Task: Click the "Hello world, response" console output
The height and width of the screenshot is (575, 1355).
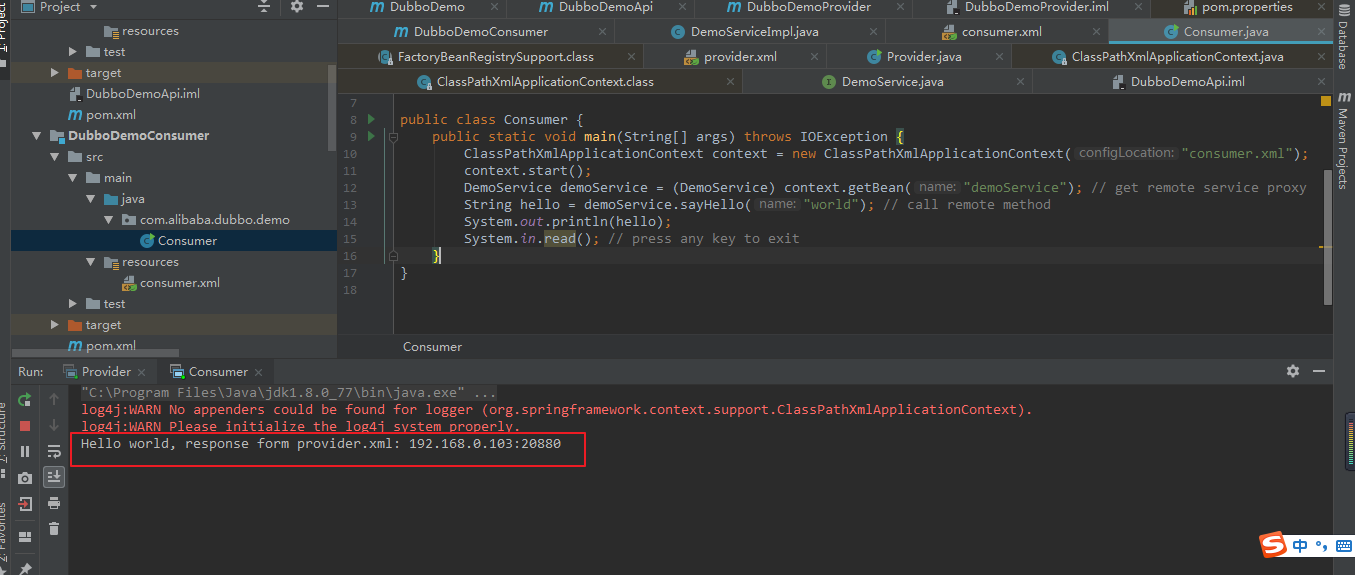Action: click(320, 443)
